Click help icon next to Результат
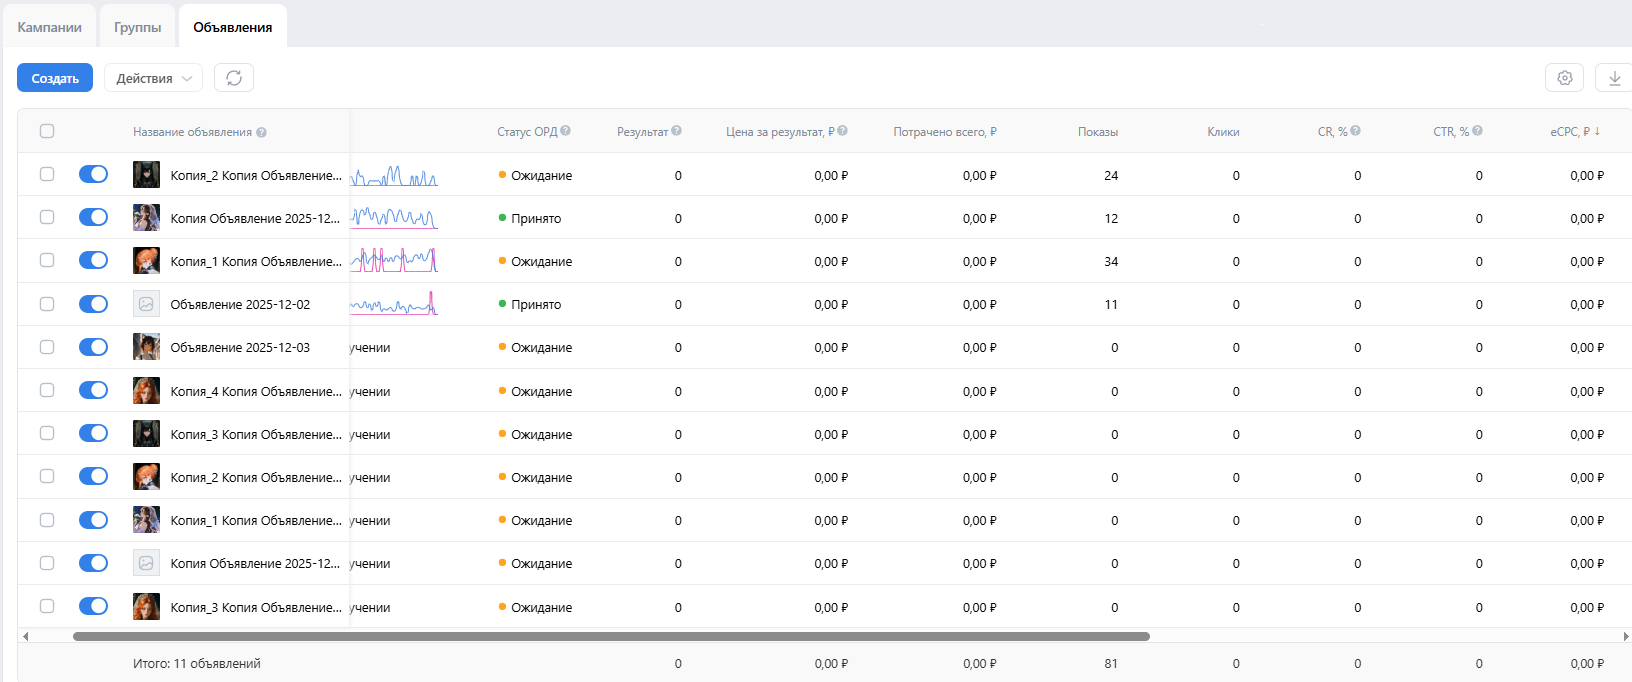The image size is (1632, 682). pyautogui.click(x=677, y=131)
